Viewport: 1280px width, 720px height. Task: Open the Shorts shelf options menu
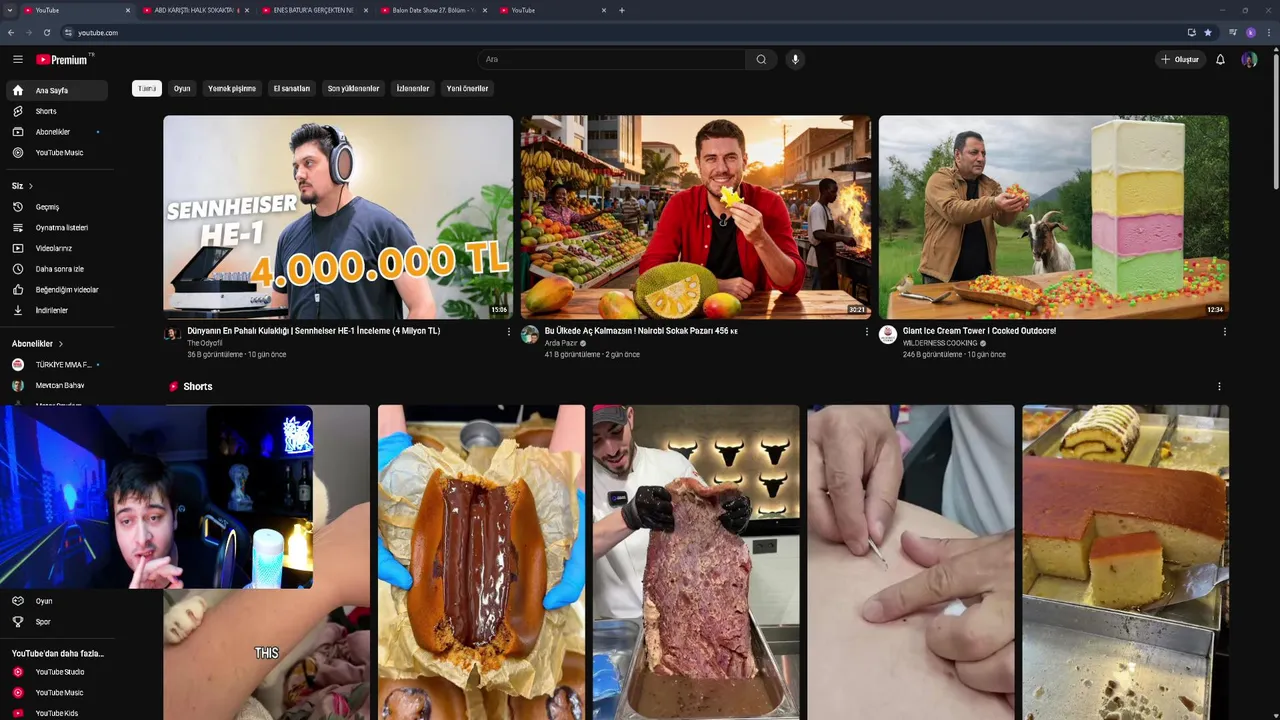coord(1218,386)
